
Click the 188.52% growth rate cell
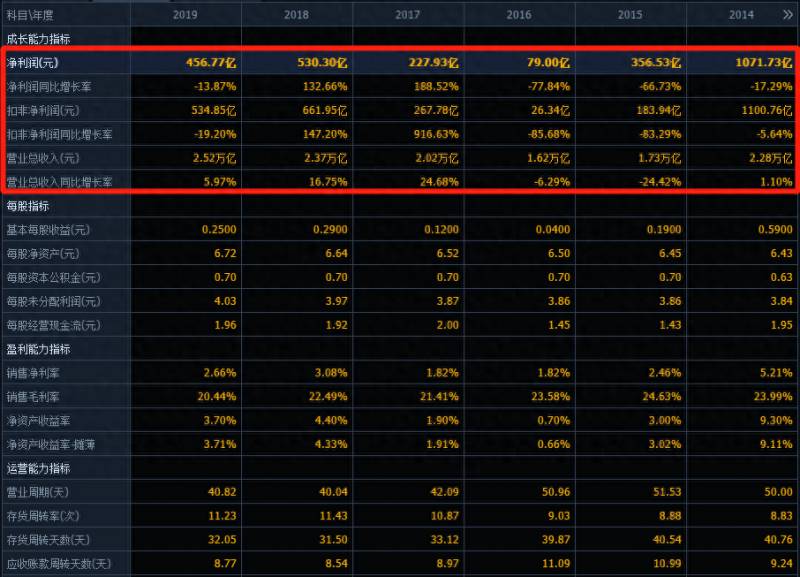(436, 87)
